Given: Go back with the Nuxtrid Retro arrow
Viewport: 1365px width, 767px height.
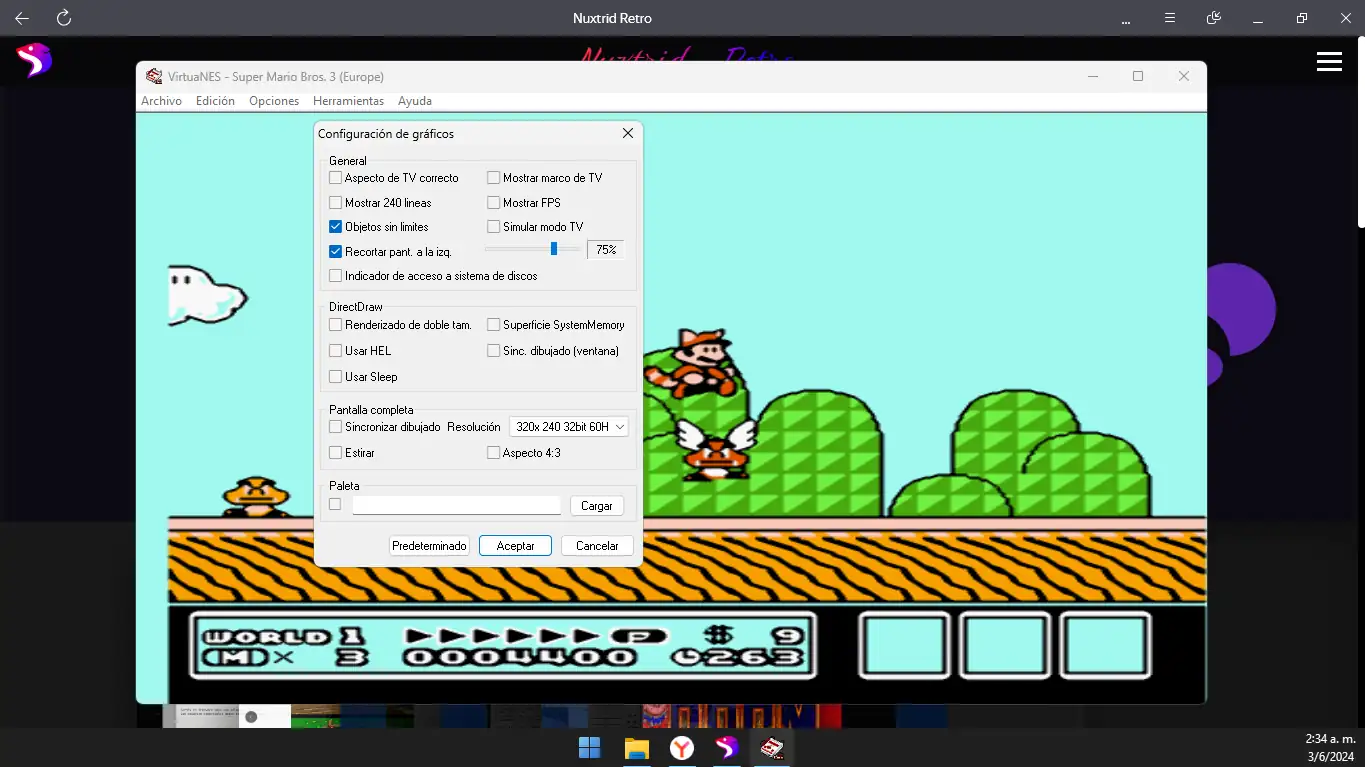Looking at the screenshot, I should [x=22, y=18].
